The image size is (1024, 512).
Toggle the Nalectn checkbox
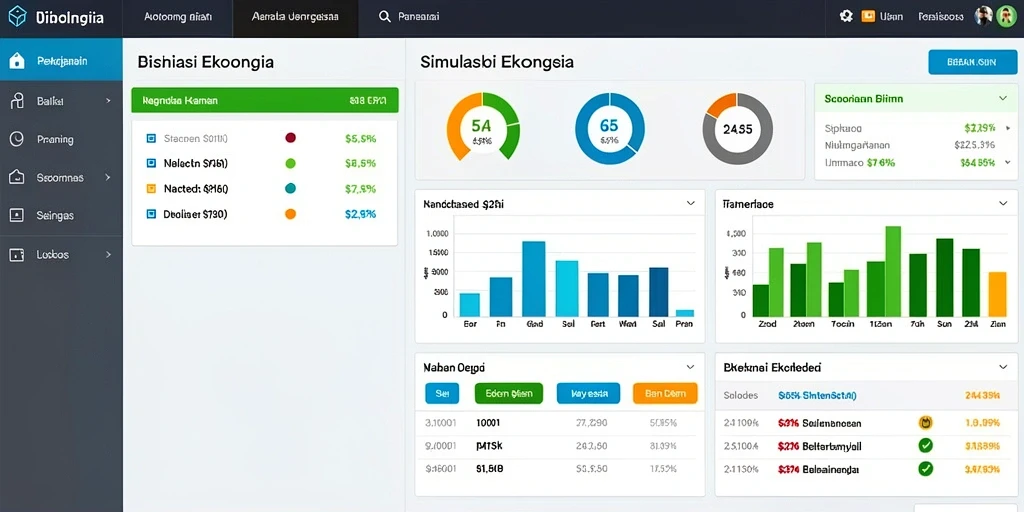[x=152, y=163]
